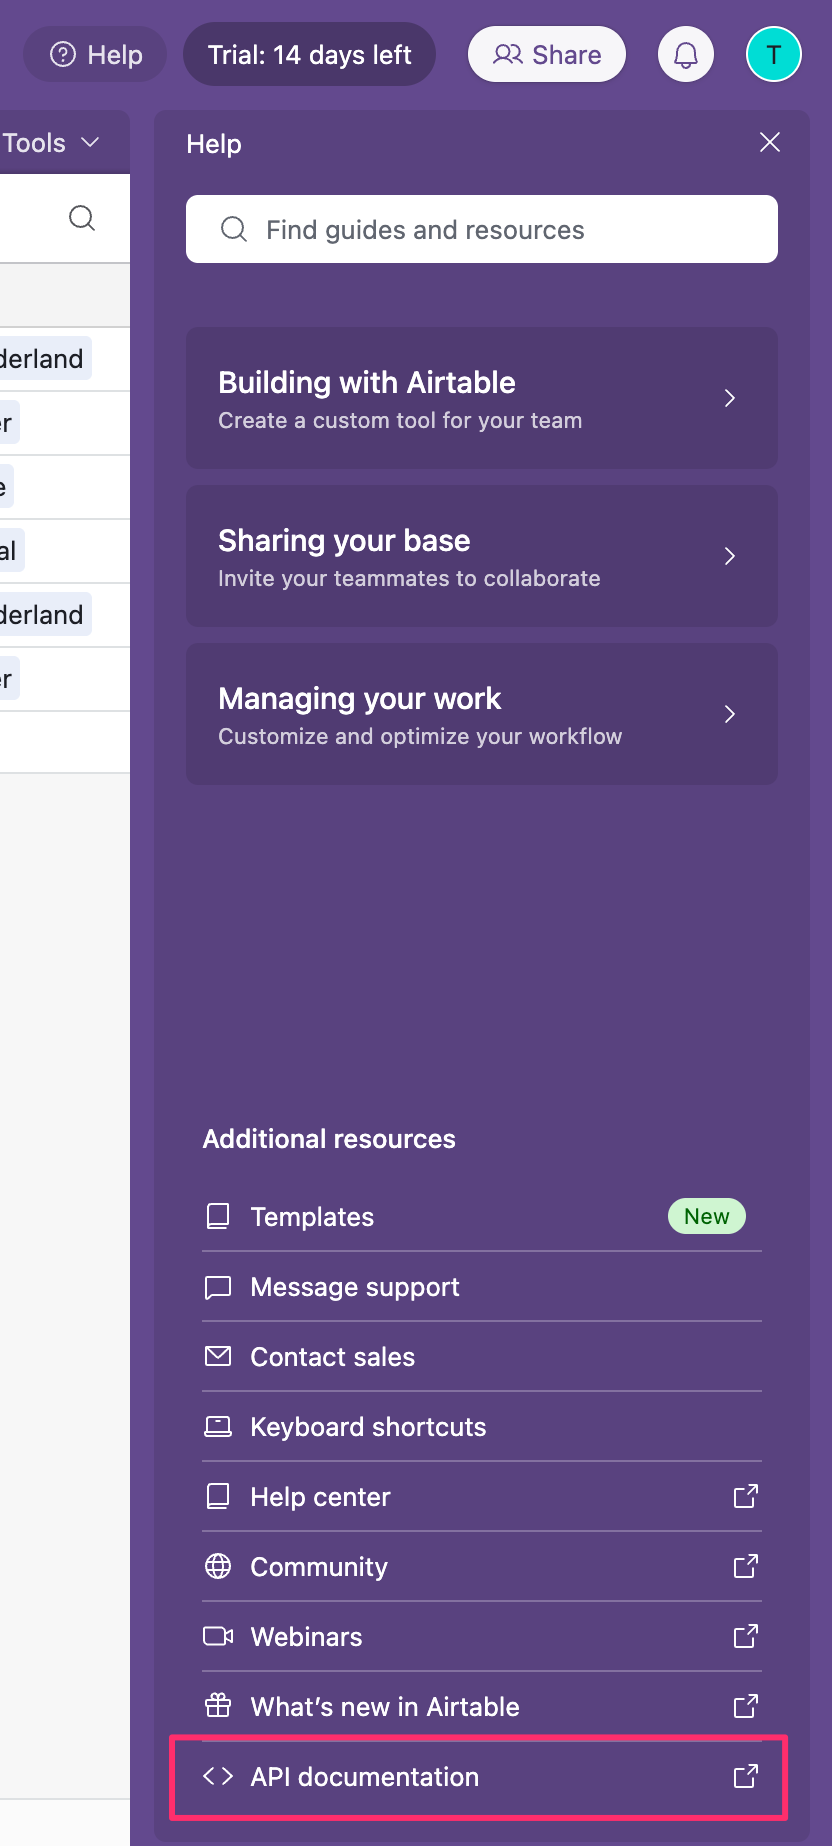Open notifications bell icon

click(x=686, y=54)
